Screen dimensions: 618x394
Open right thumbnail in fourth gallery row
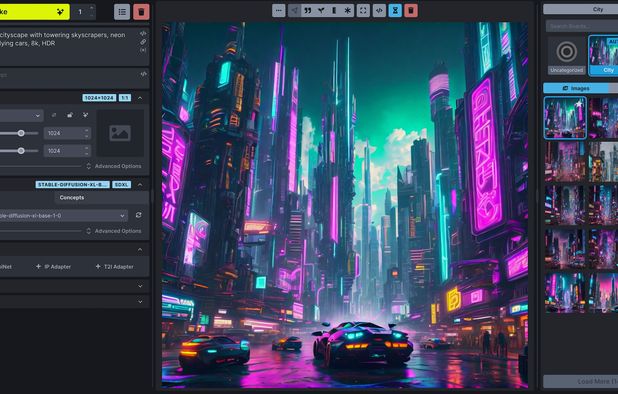[603, 249]
